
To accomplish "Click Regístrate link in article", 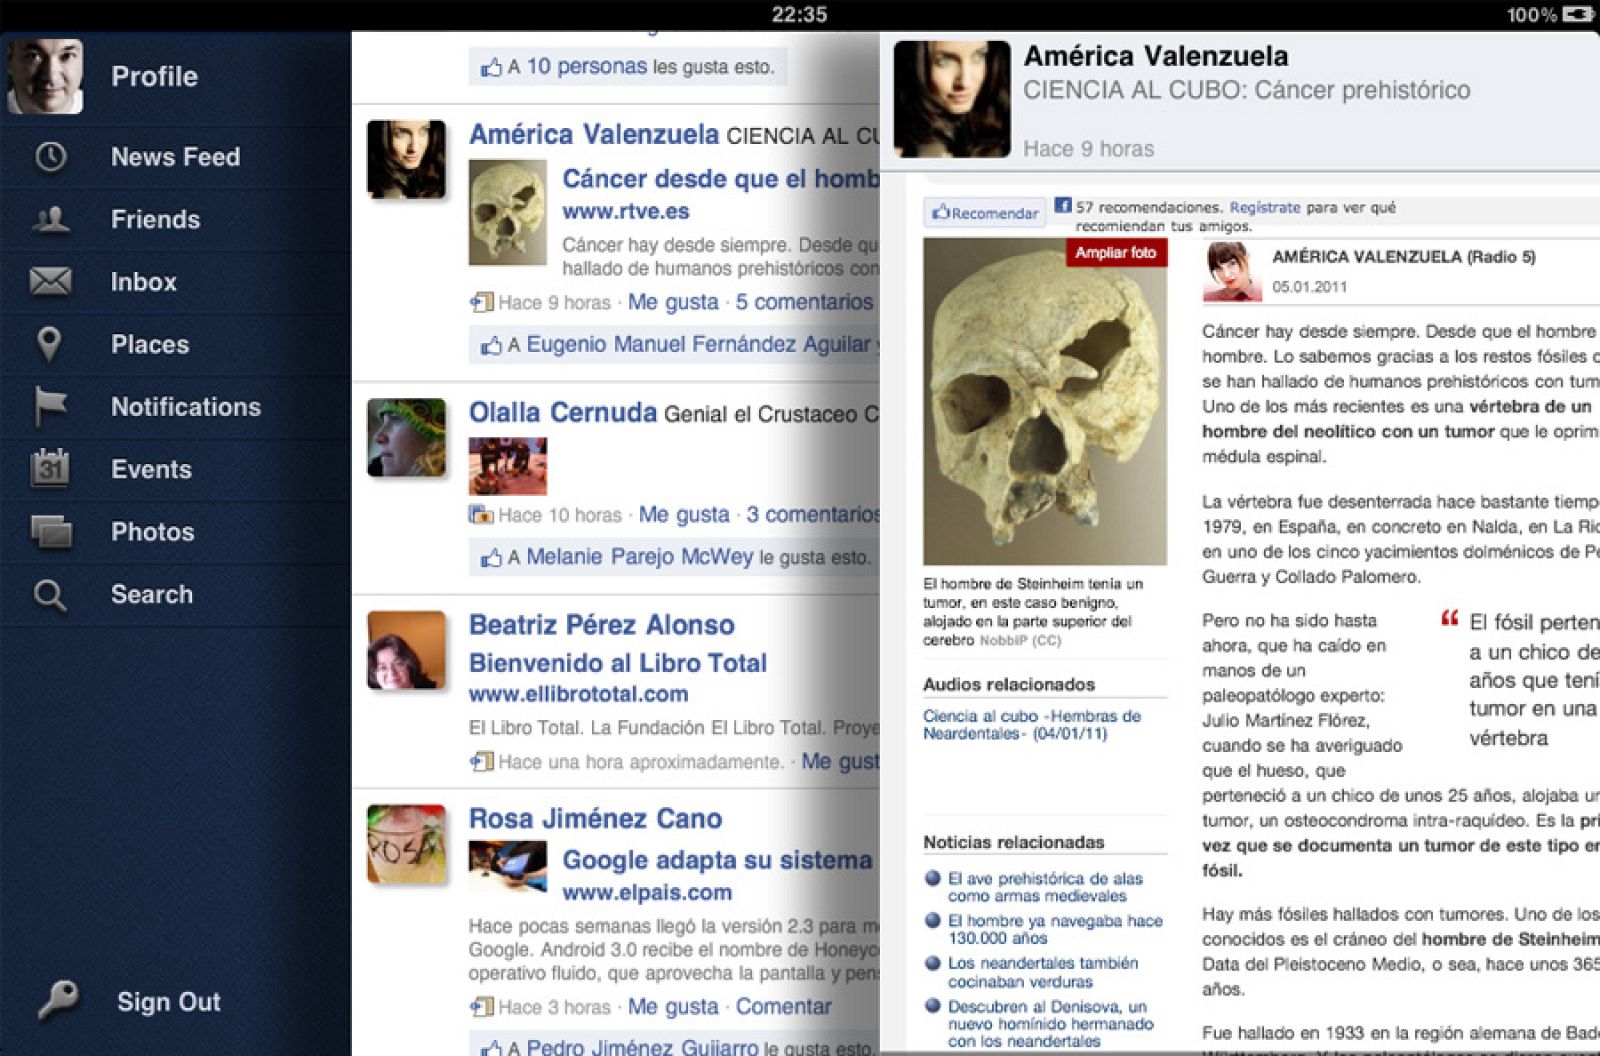I will [1264, 208].
